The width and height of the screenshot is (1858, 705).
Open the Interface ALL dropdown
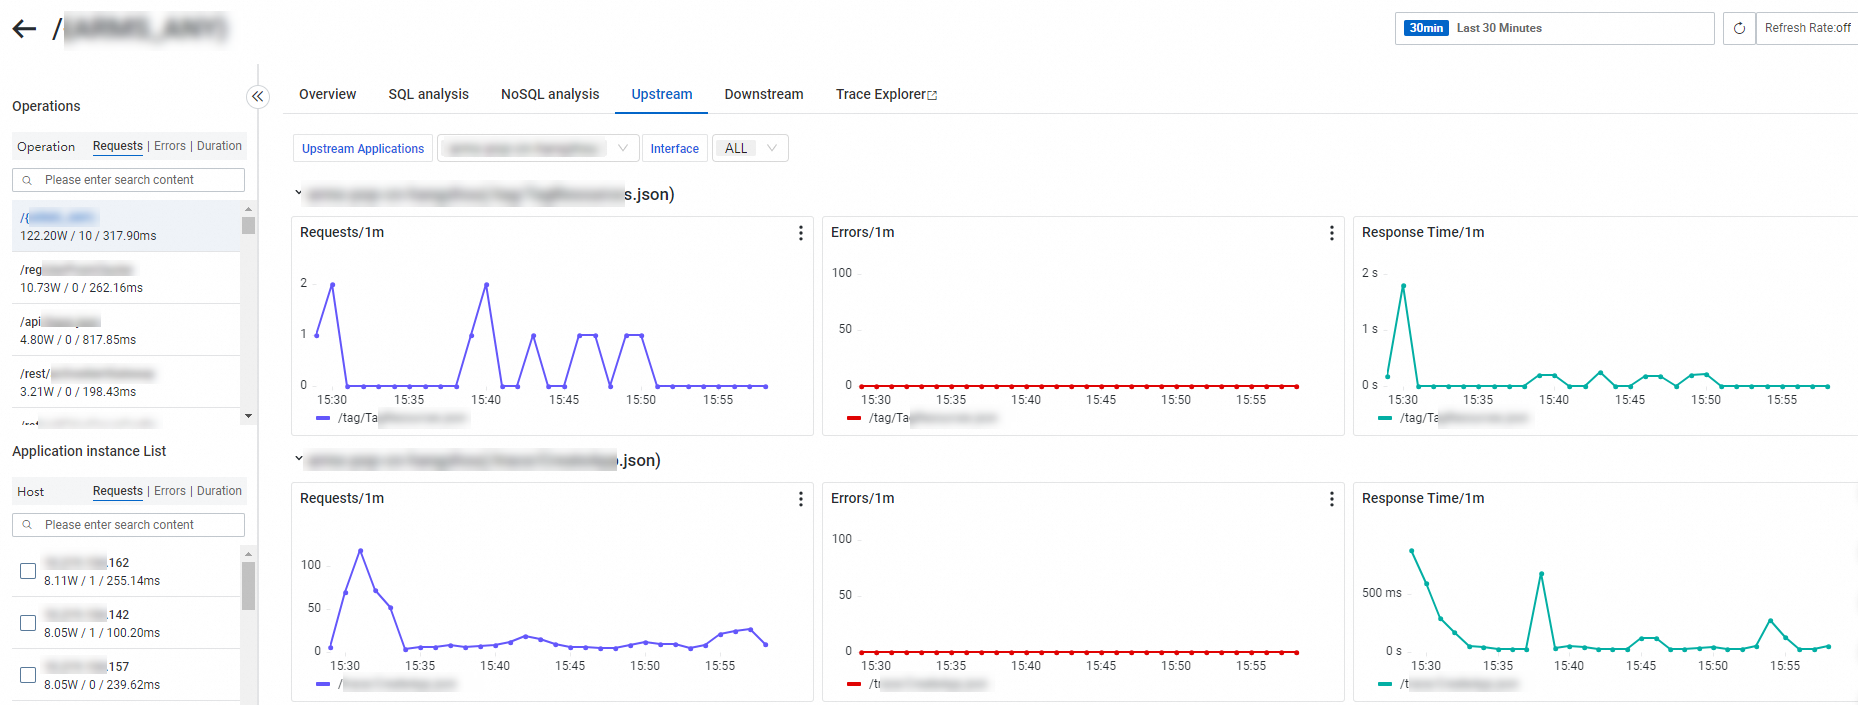pos(750,148)
